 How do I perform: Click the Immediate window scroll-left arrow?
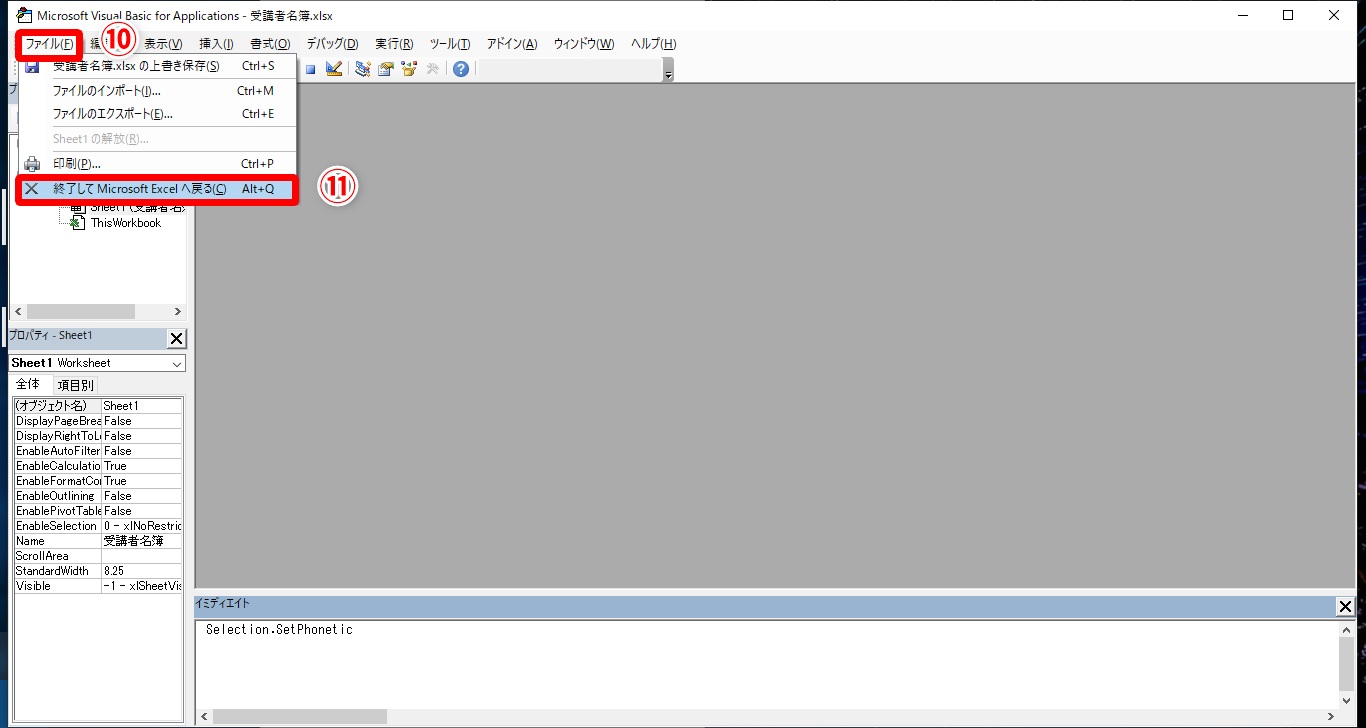(x=205, y=716)
